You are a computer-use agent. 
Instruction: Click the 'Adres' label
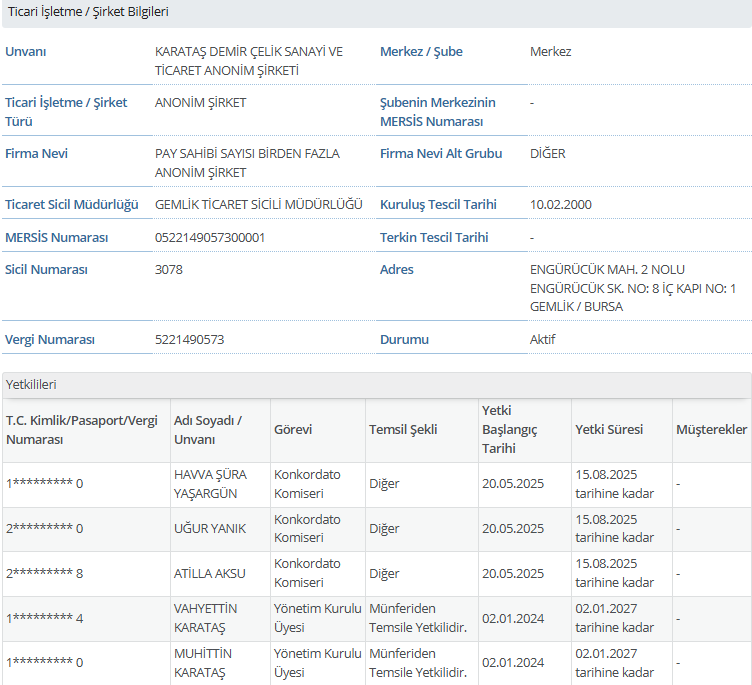coord(396,270)
